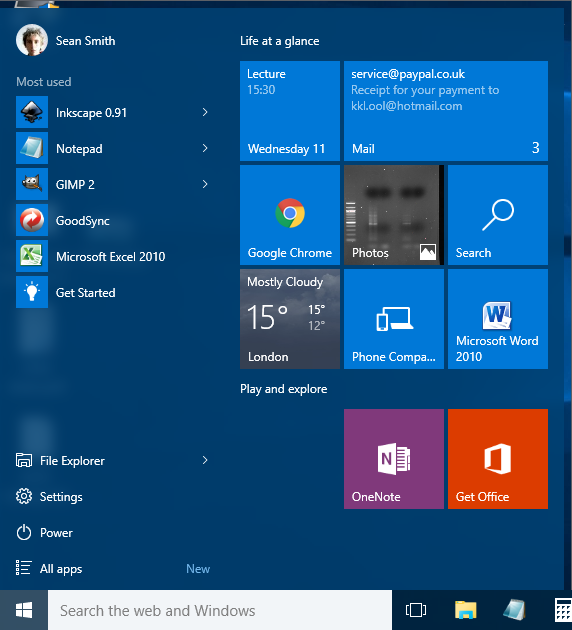
Task: Click the Search the web and Windows box
Action: (220, 610)
